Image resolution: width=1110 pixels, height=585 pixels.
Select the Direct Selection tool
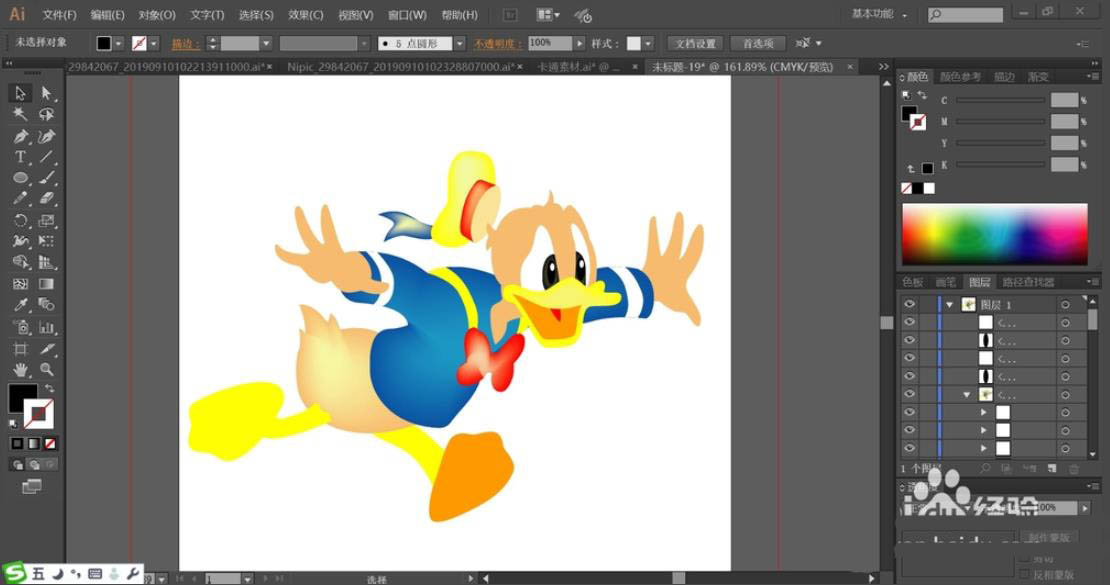coord(47,93)
